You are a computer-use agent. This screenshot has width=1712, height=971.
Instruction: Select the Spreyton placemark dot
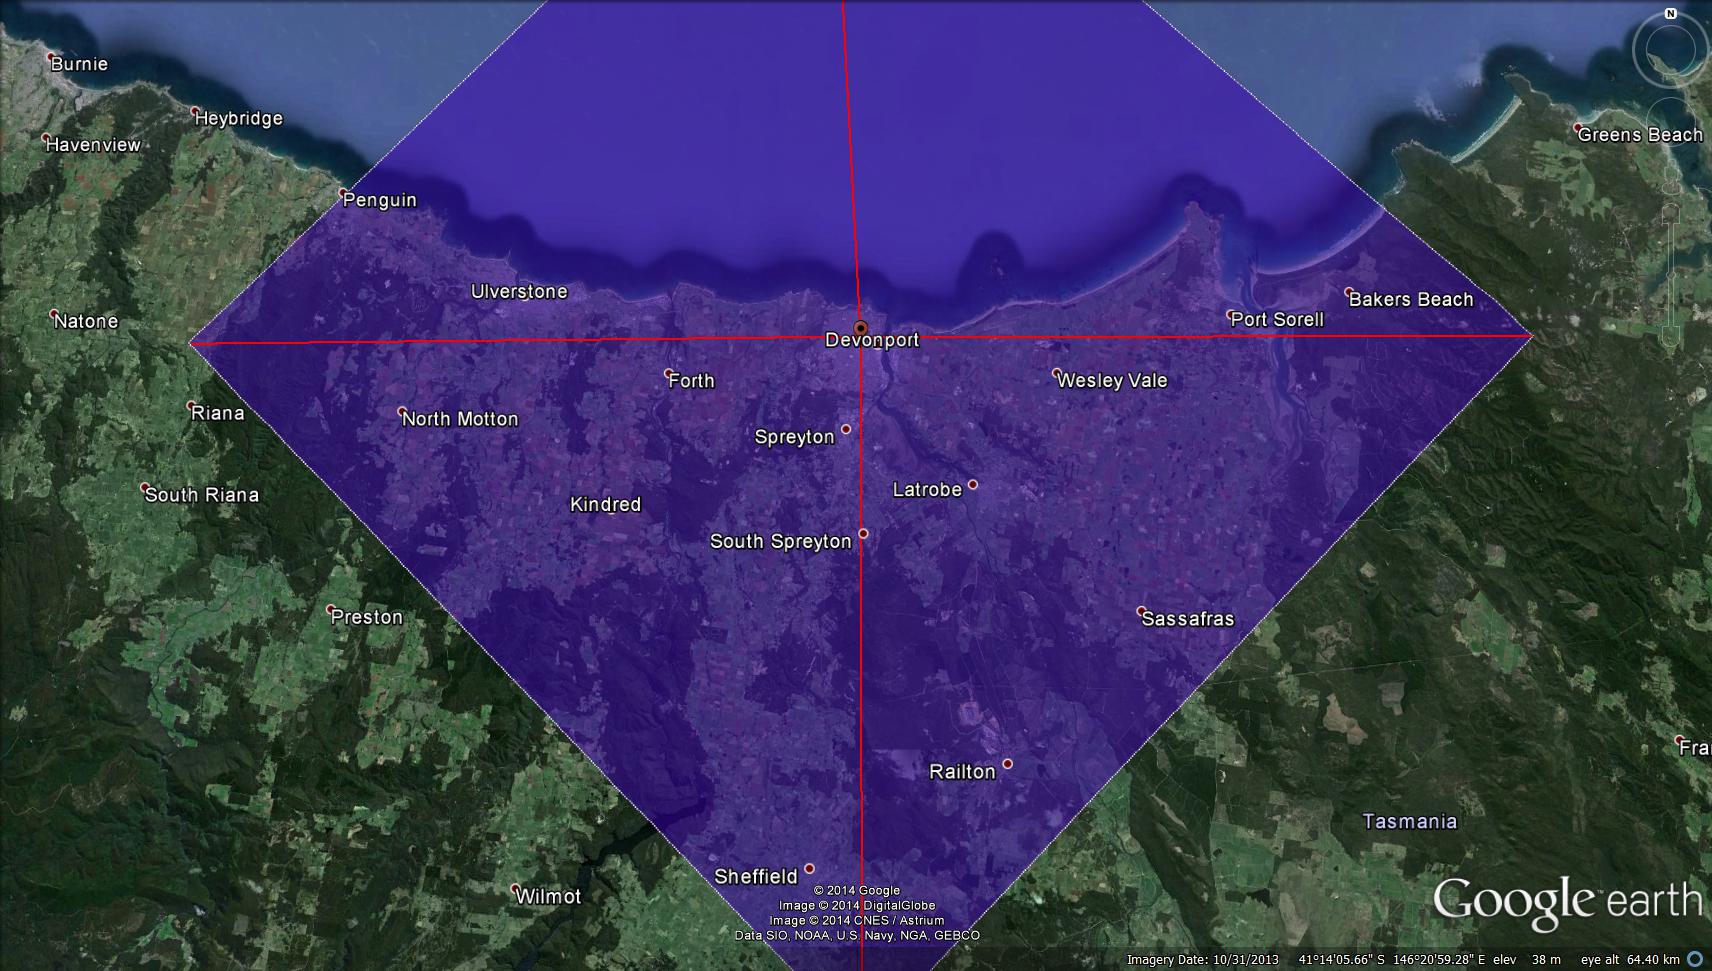[846, 429]
